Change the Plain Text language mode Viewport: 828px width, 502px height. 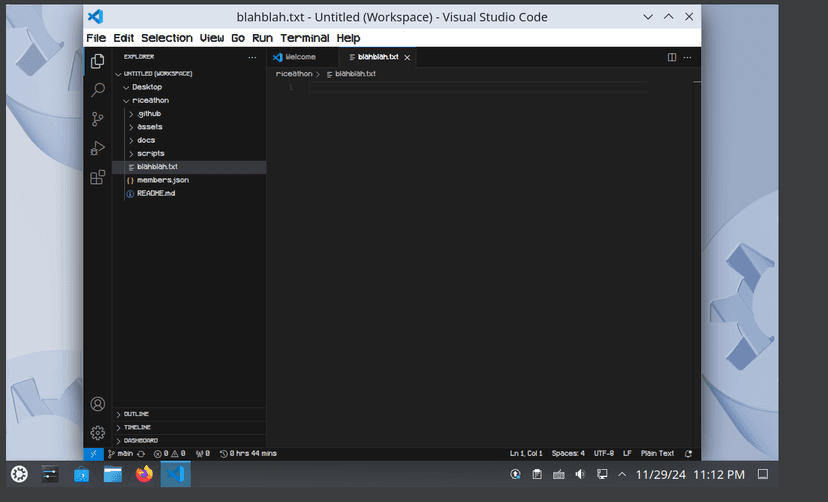pyautogui.click(x=657, y=453)
